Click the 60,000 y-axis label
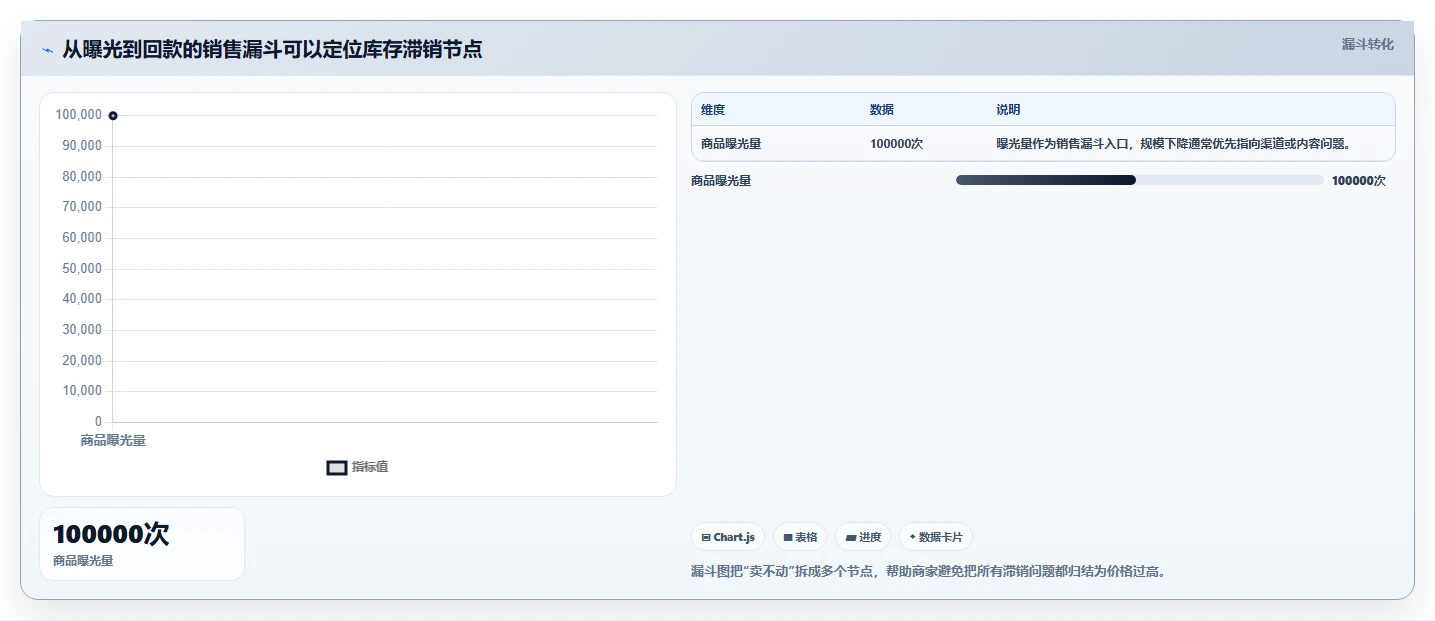1435x621 pixels. point(82,238)
